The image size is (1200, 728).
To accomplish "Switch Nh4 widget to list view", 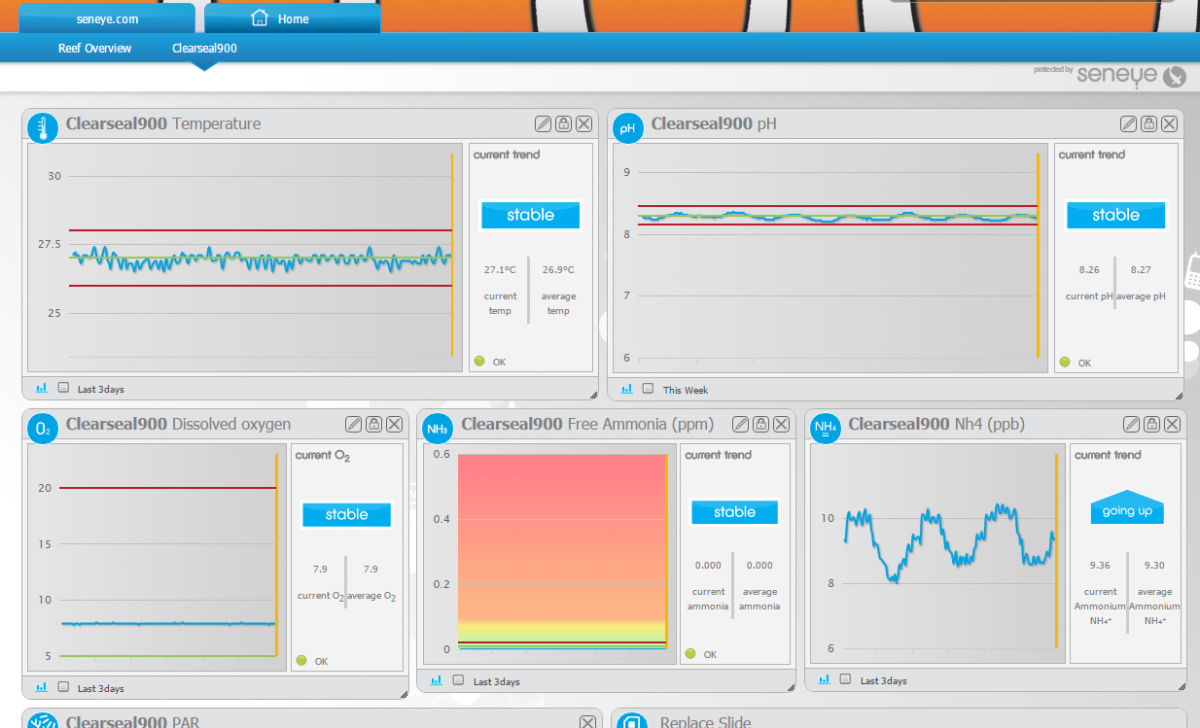I will [x=847, y=679].
